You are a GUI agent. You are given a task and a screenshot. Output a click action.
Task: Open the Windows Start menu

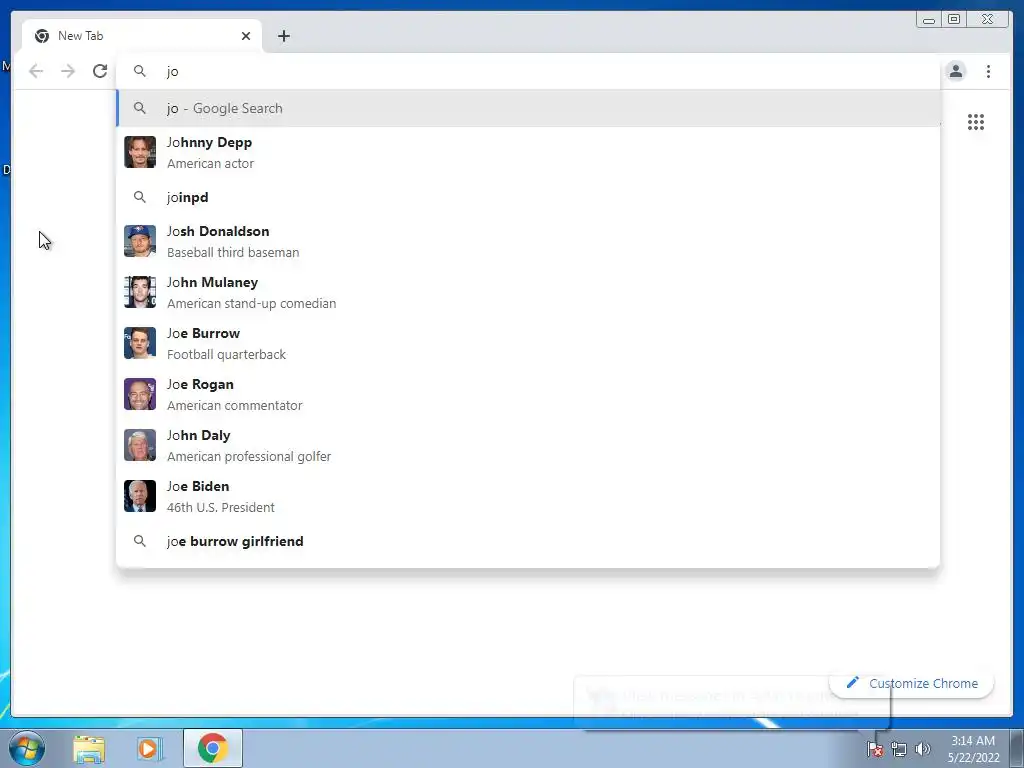pyautogui.click(x=27, y=748)
